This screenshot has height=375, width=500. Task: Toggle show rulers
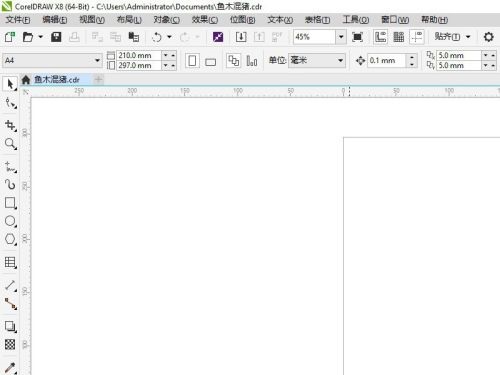(x=380, y=37)
